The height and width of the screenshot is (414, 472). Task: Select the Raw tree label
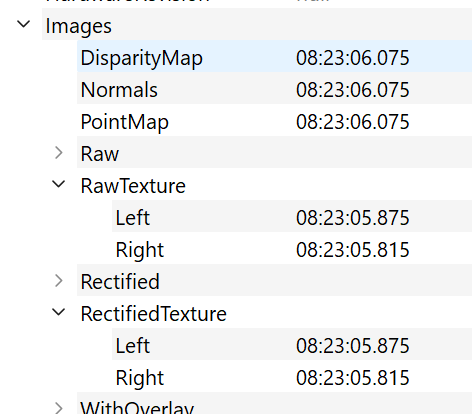tap(100, 154)
